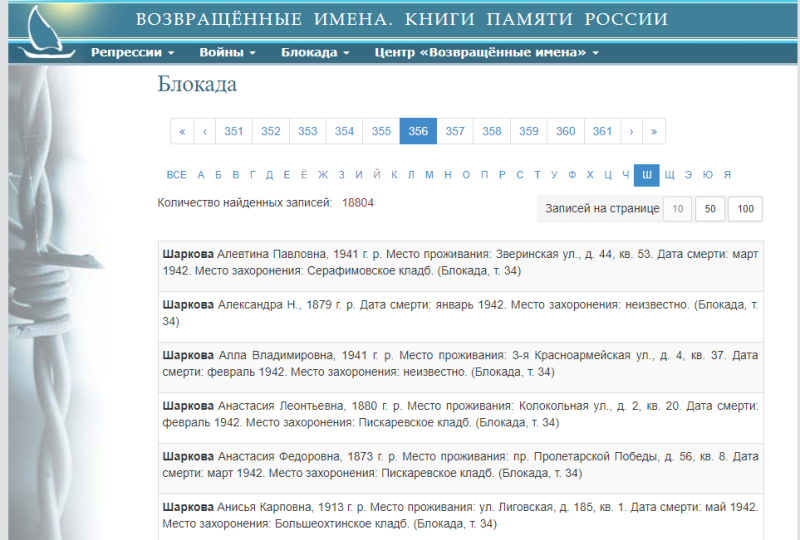
Task: Filter names by letter П
Action: [x=484, y=175]
